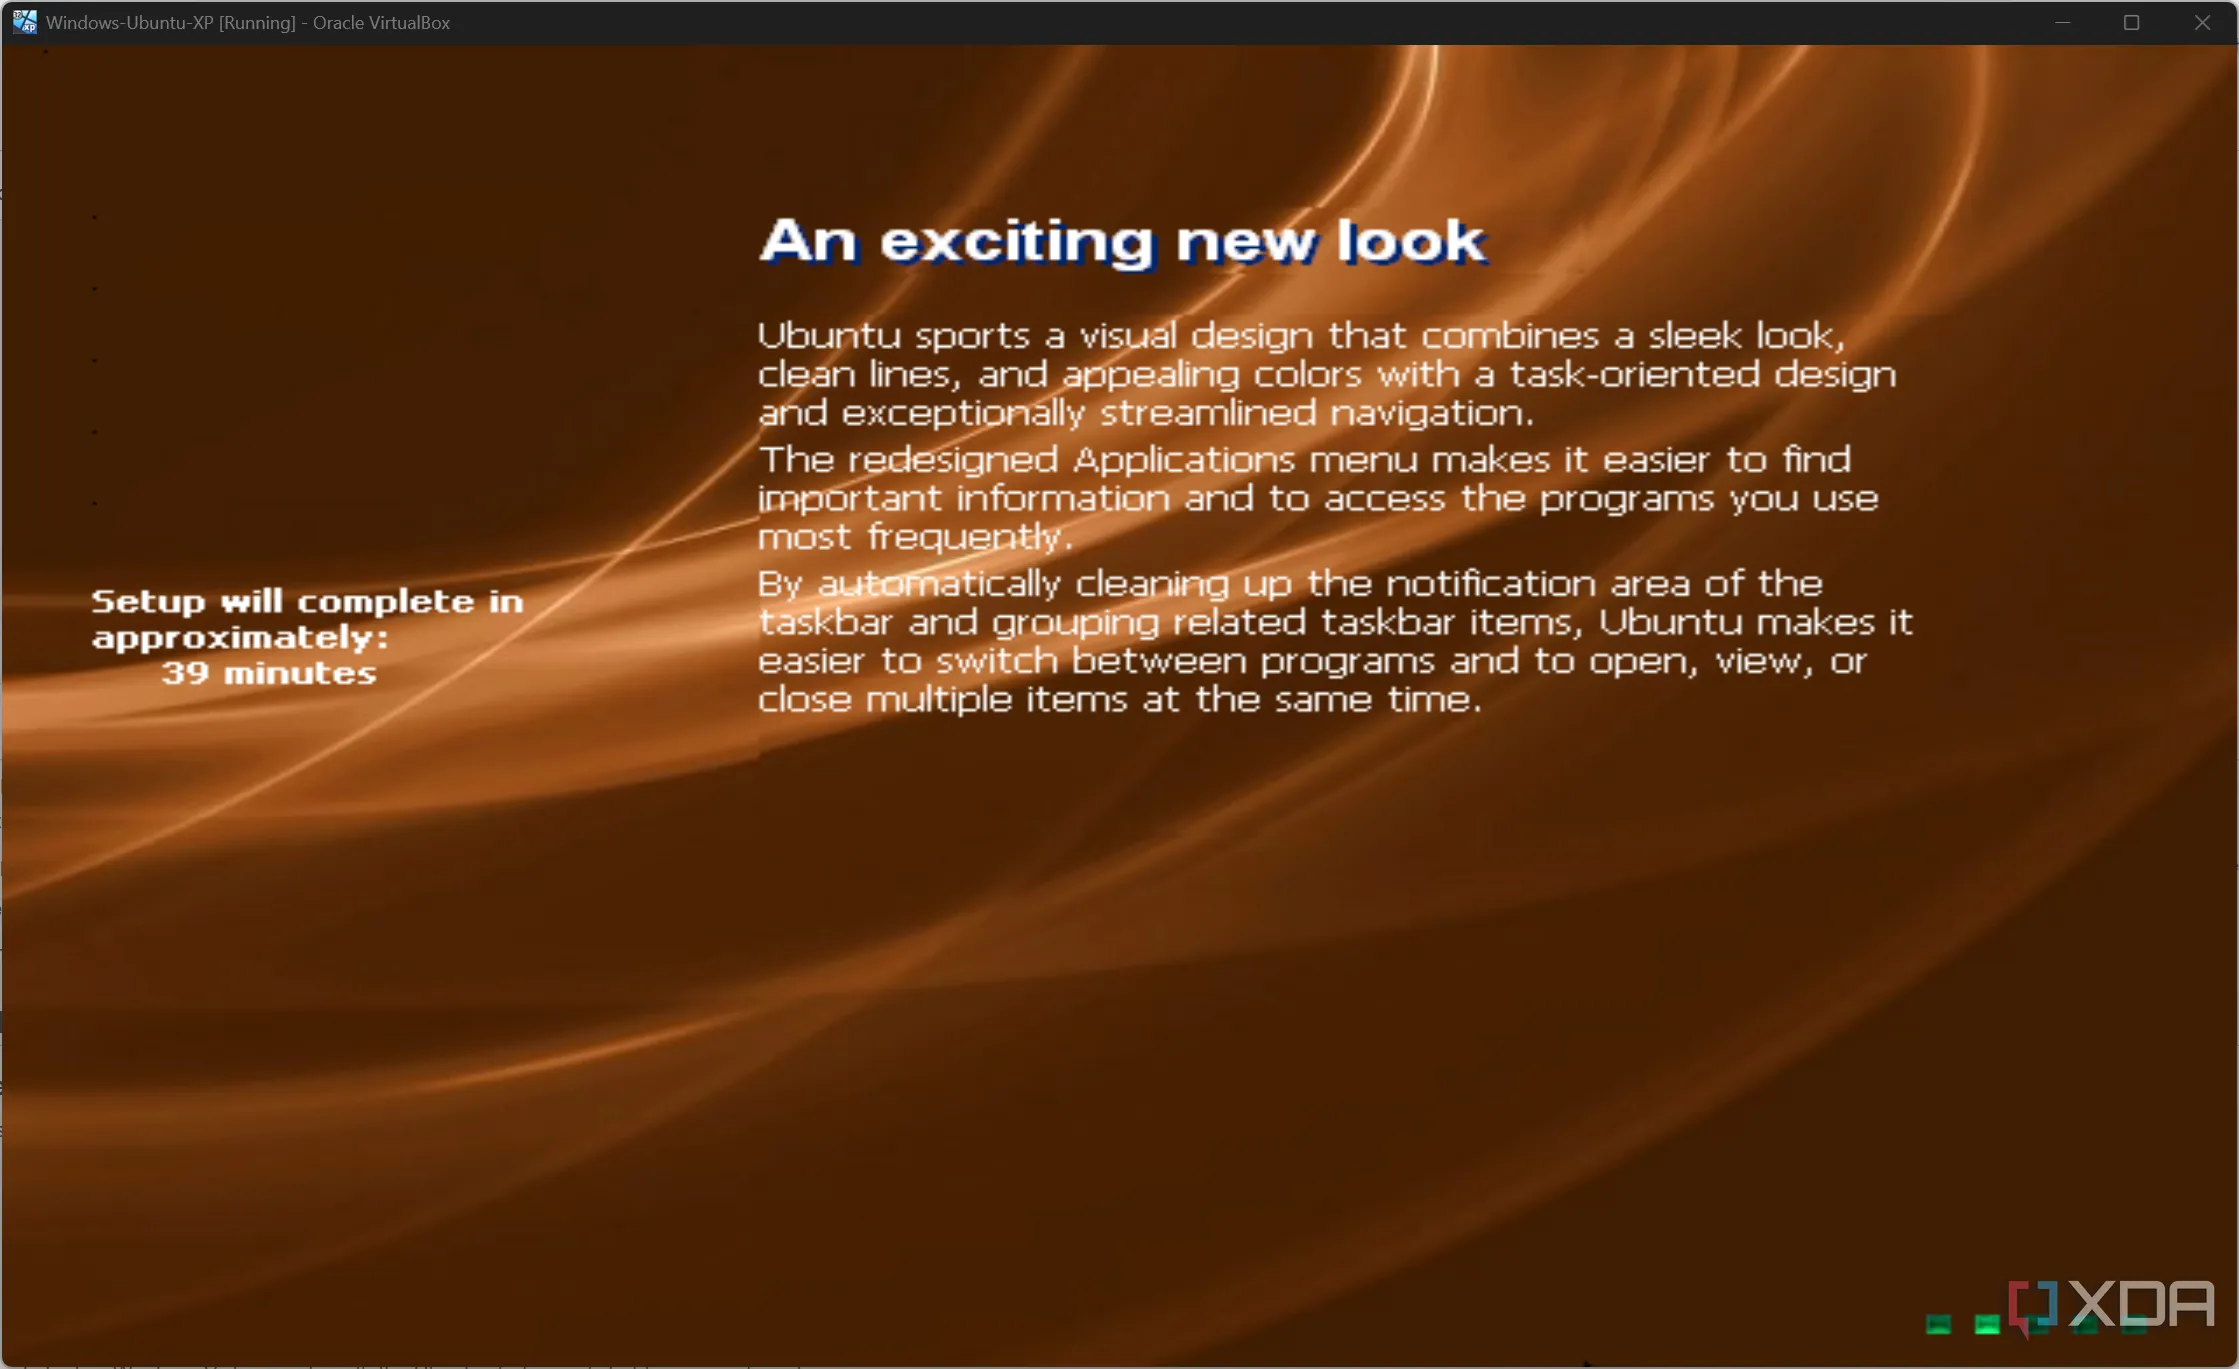Click the second green setup progress square

pyautogui.click(x=1987, y=1325)
